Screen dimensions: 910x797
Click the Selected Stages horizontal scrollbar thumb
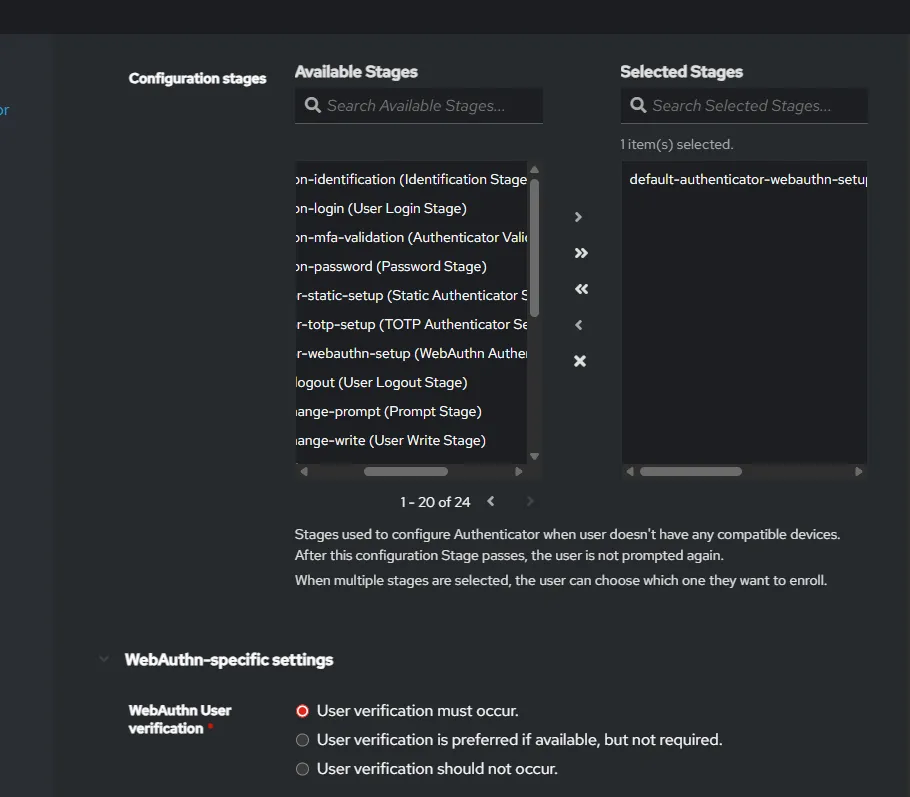[691, 471]
